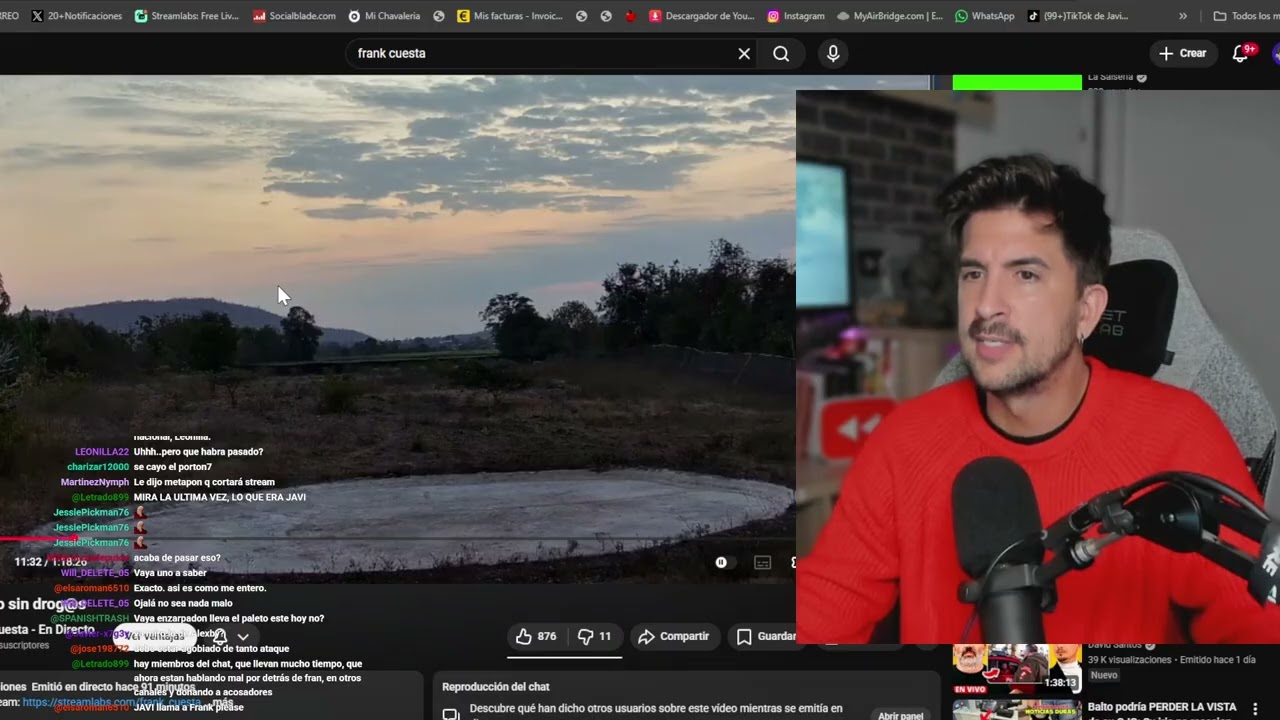Toggle subtitles in the video player
Image resolution: width=1280 pixels, height=720 pixels.
[x=763, y=563]
